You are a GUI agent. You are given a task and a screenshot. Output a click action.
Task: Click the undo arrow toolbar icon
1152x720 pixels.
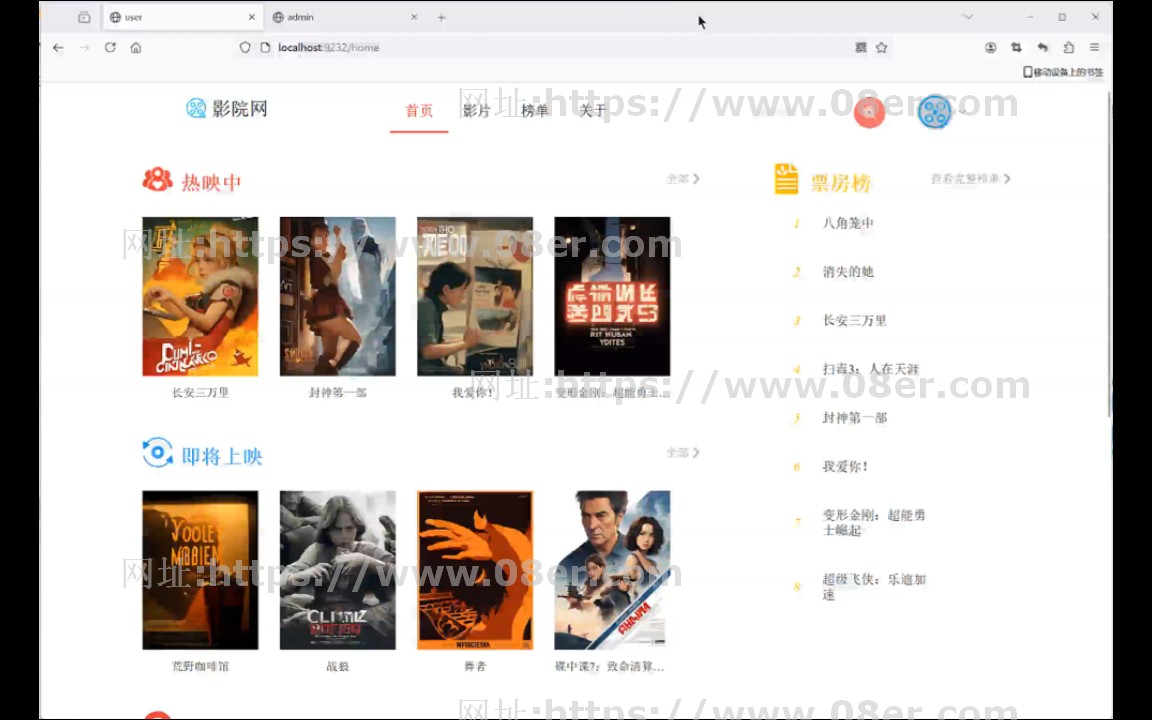coord(1043,48)
